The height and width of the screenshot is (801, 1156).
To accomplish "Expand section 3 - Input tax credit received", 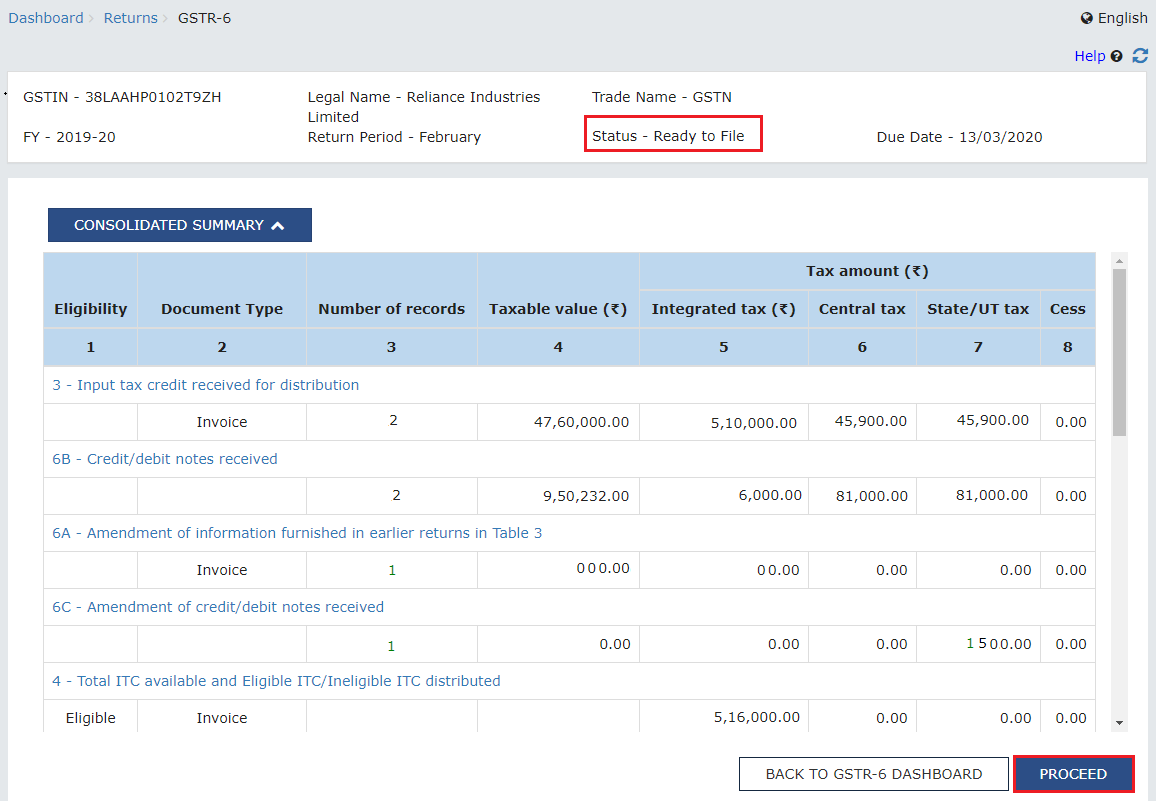I will point(205,384).
